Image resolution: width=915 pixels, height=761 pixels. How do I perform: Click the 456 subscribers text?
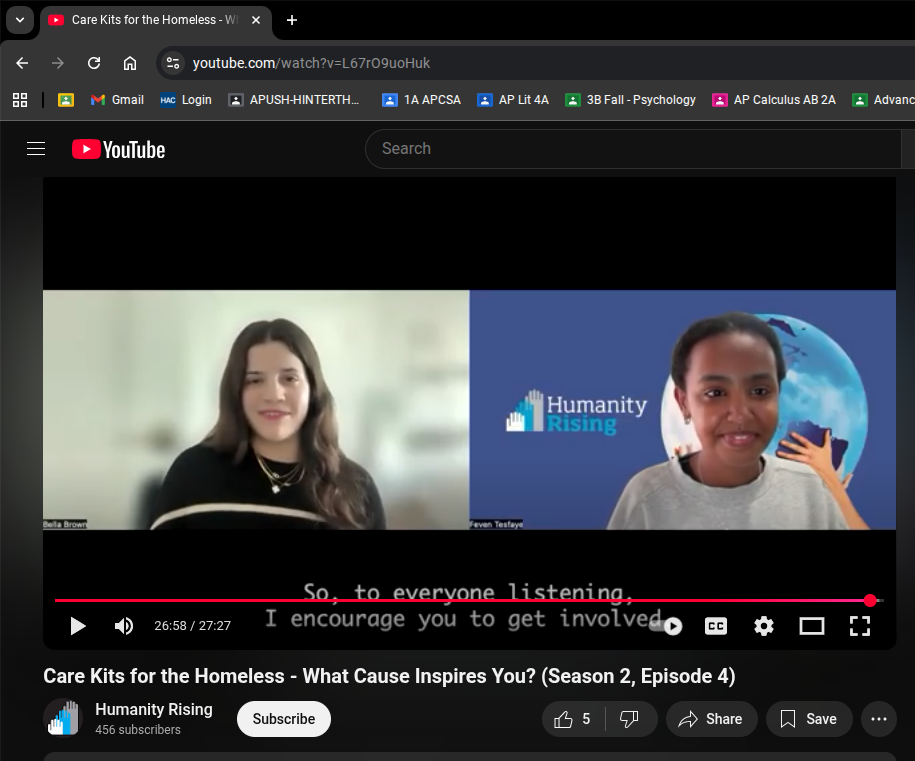tap(138, 729)
